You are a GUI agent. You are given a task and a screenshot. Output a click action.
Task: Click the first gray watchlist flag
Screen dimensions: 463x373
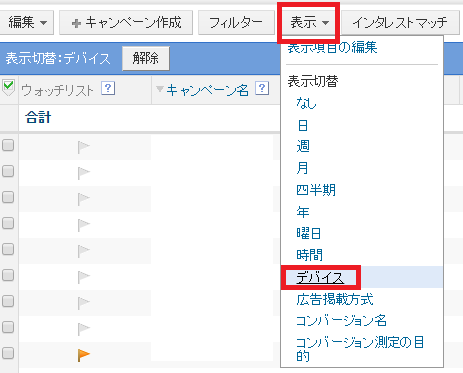[84, 147]
